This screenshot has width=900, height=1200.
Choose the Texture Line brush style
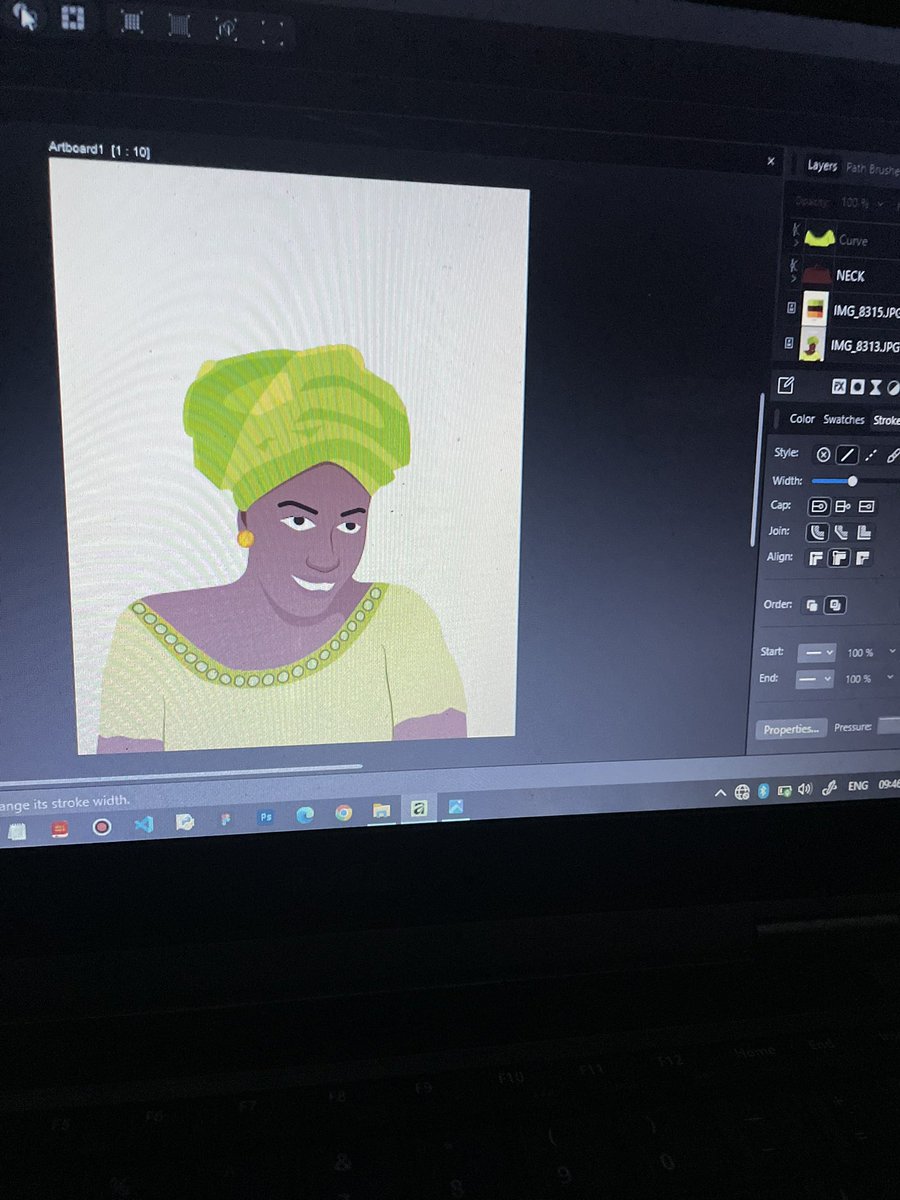(893, 455)
